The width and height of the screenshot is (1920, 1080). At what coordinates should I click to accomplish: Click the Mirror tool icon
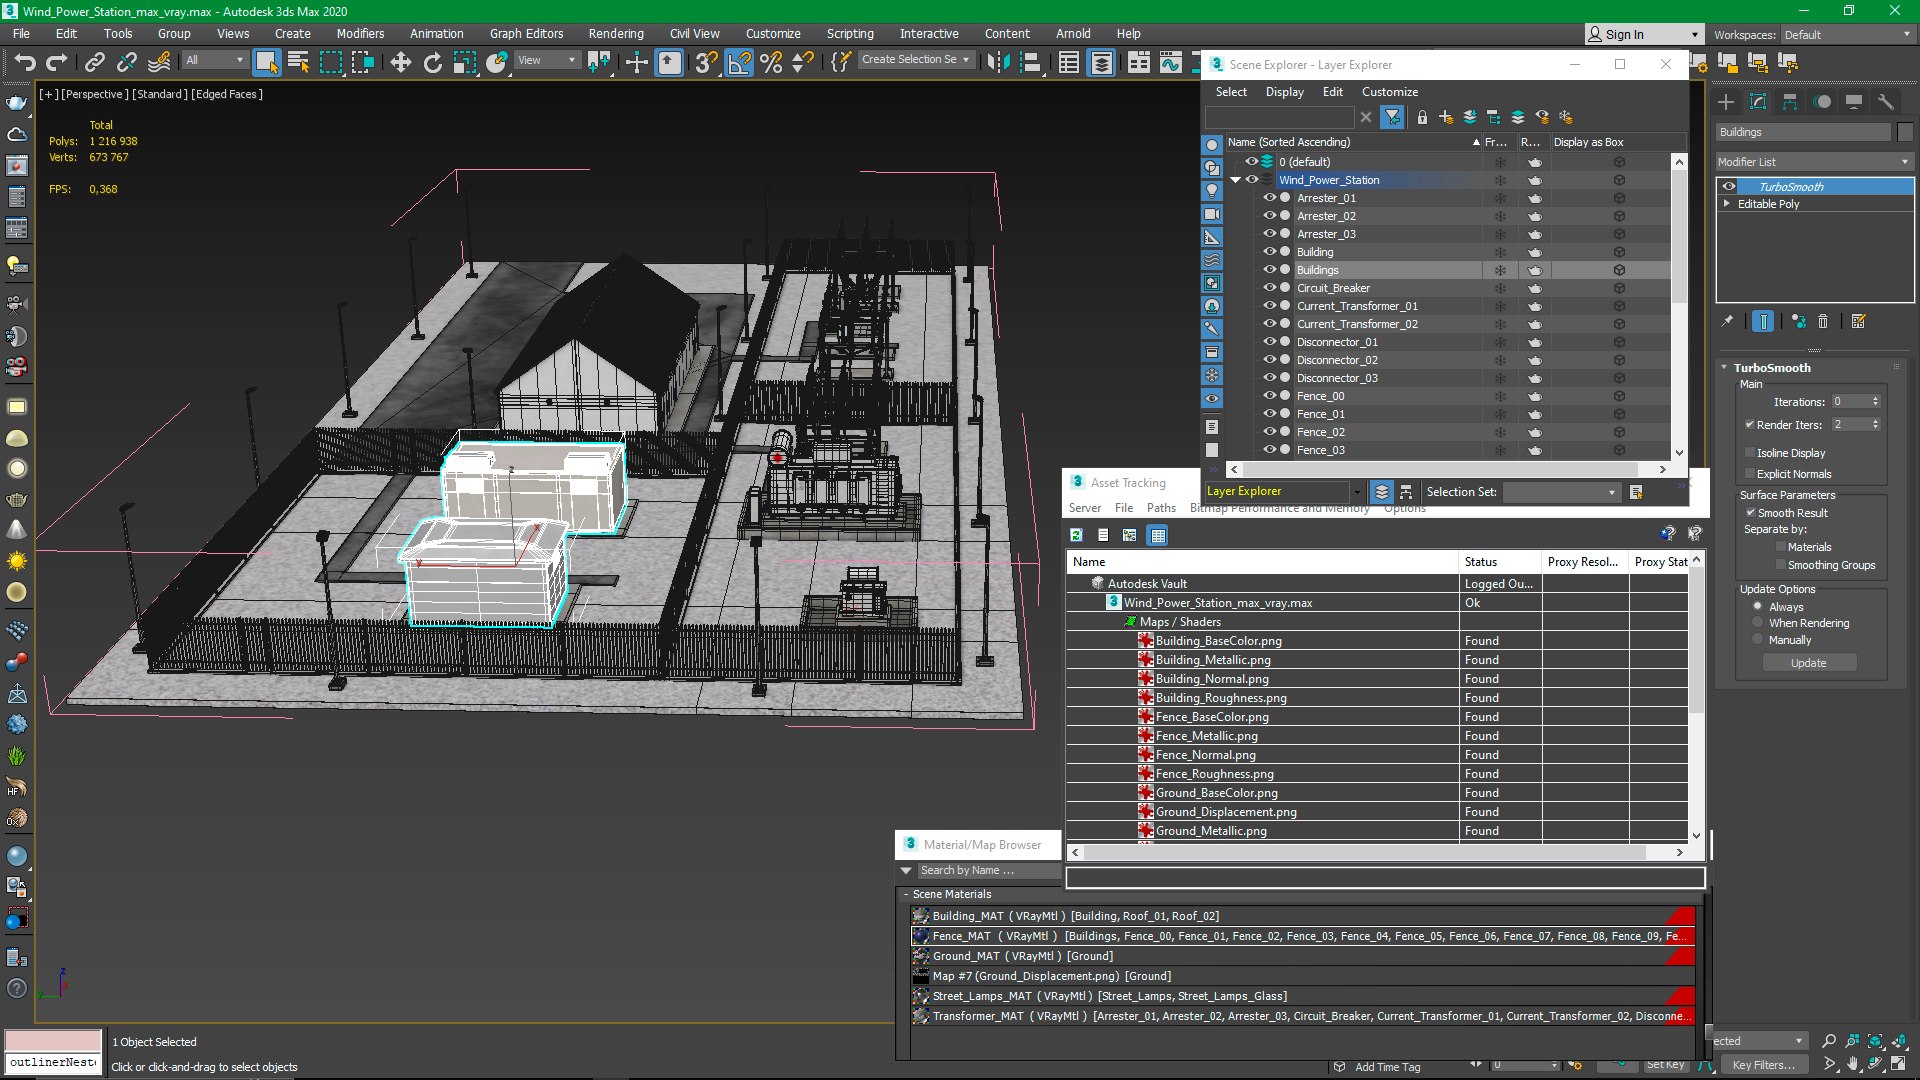pos(997,62)
